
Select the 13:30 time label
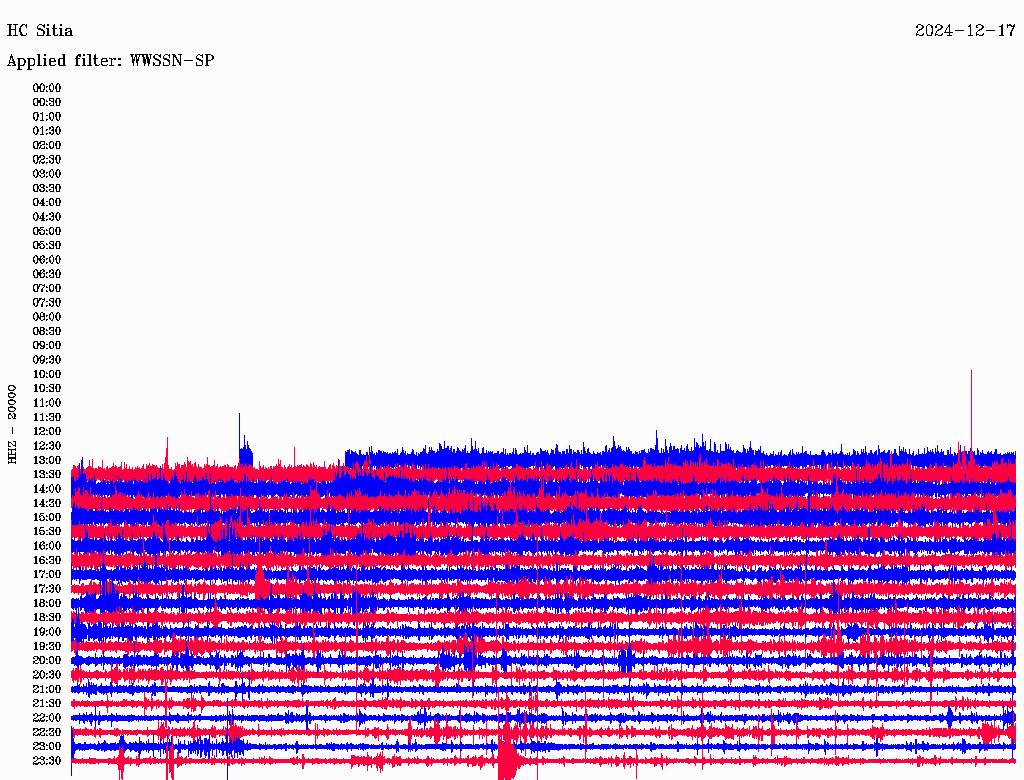coord(47,475)
